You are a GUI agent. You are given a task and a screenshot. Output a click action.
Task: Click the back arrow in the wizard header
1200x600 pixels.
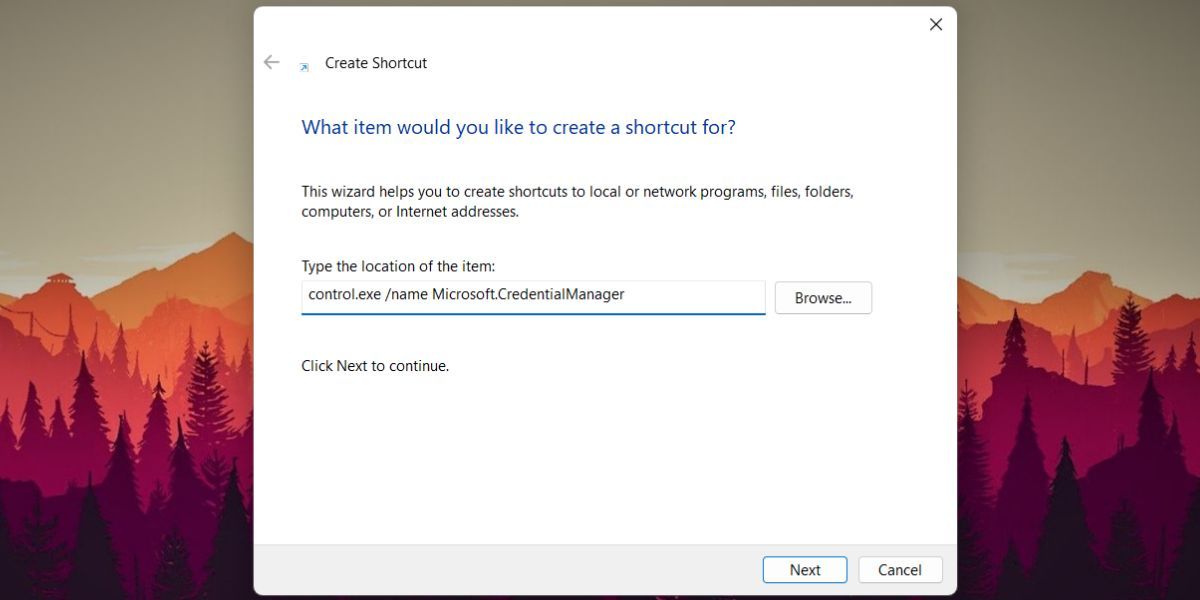tap(271, 62)
